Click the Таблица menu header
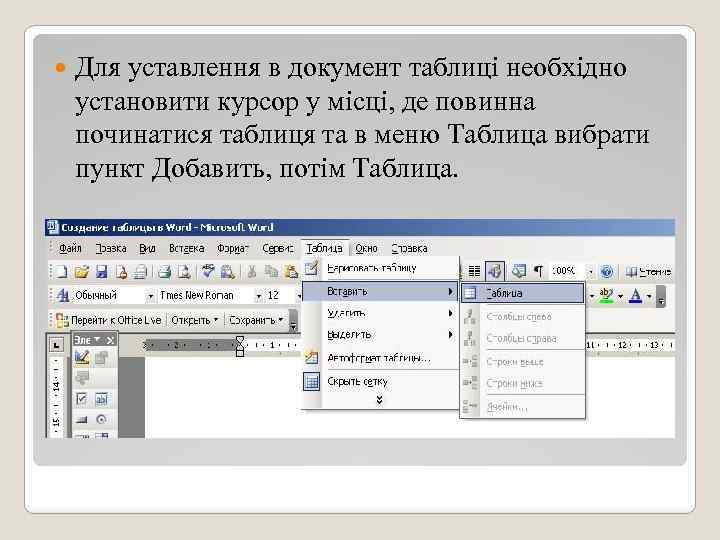The image size is (720, 540). pyautogui.click(x=324, y=248)
